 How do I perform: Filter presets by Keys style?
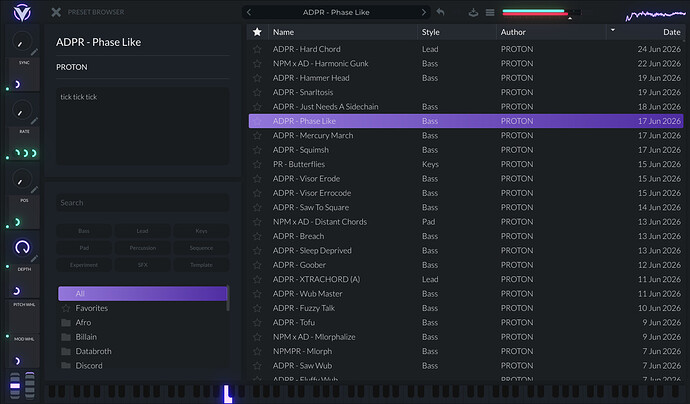[202, 231]
